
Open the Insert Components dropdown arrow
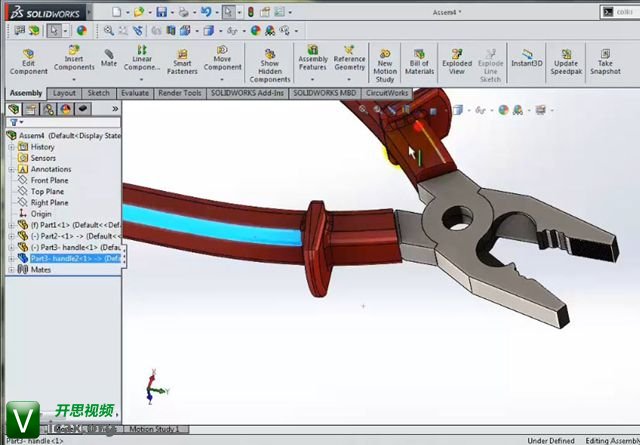74,79
